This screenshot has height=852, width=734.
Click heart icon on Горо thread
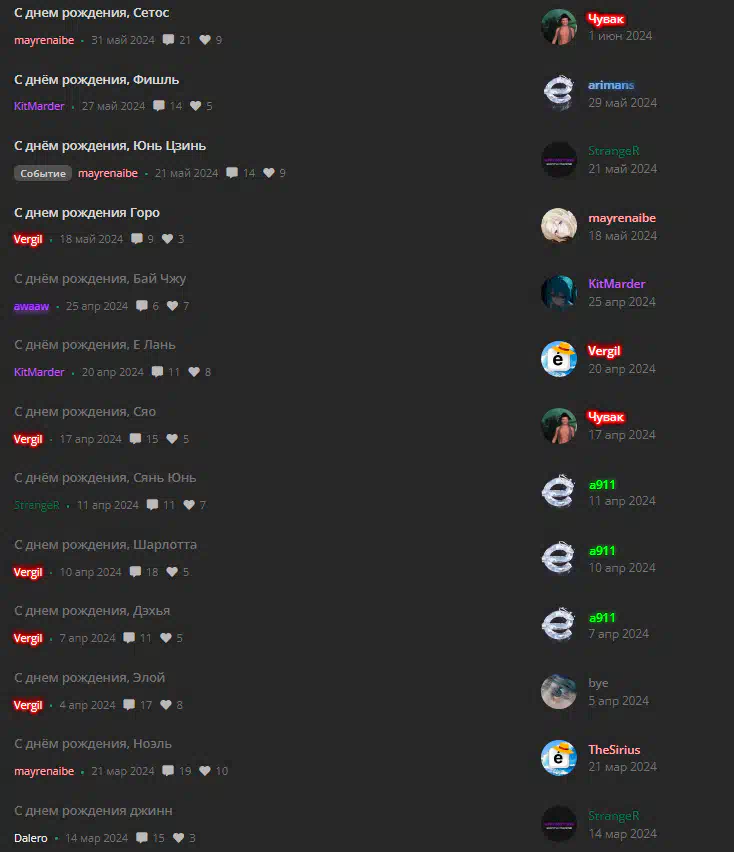coord(167,239)
